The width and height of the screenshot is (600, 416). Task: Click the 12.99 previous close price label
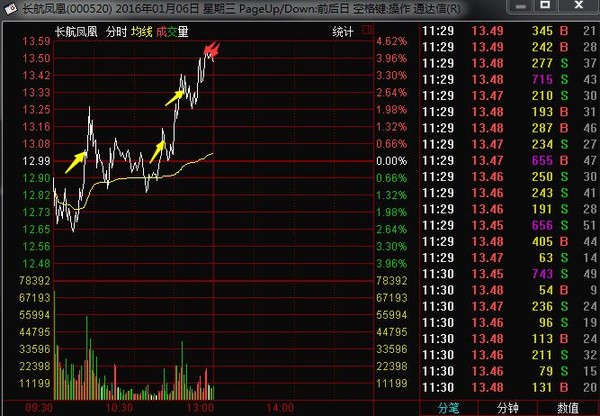36,161
